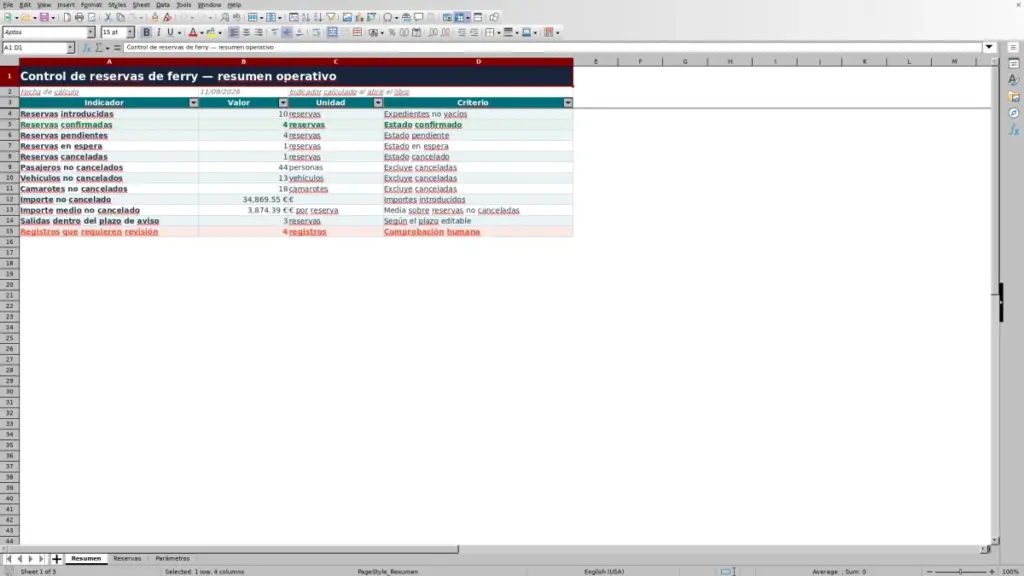Click the Align Left icon
1024x576 pixels.
pyautogui.click(x=234, y=33)
